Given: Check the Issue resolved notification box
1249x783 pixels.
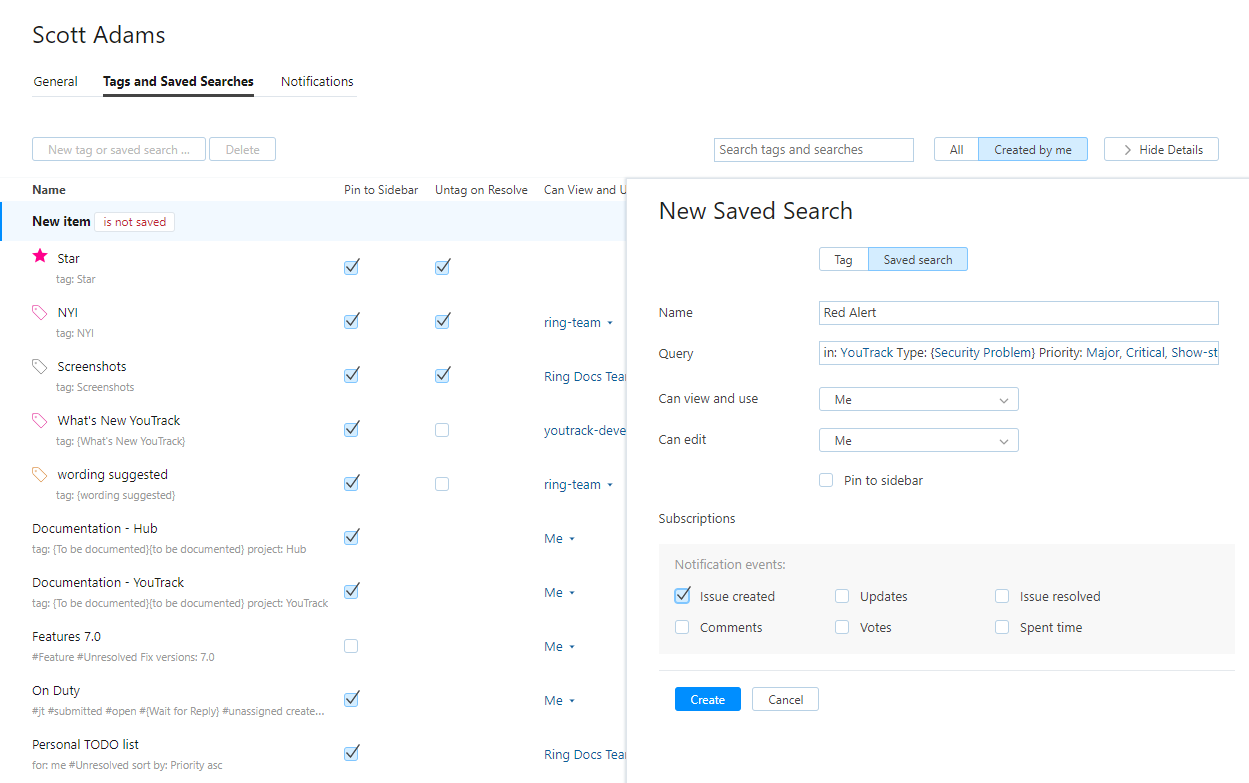Looking at the screenshot, I should [1002, 596].
